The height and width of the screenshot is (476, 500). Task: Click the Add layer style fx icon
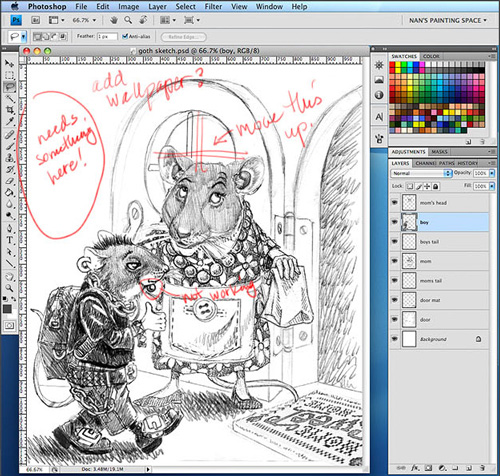pyautogui.click(x=415, y=468)
